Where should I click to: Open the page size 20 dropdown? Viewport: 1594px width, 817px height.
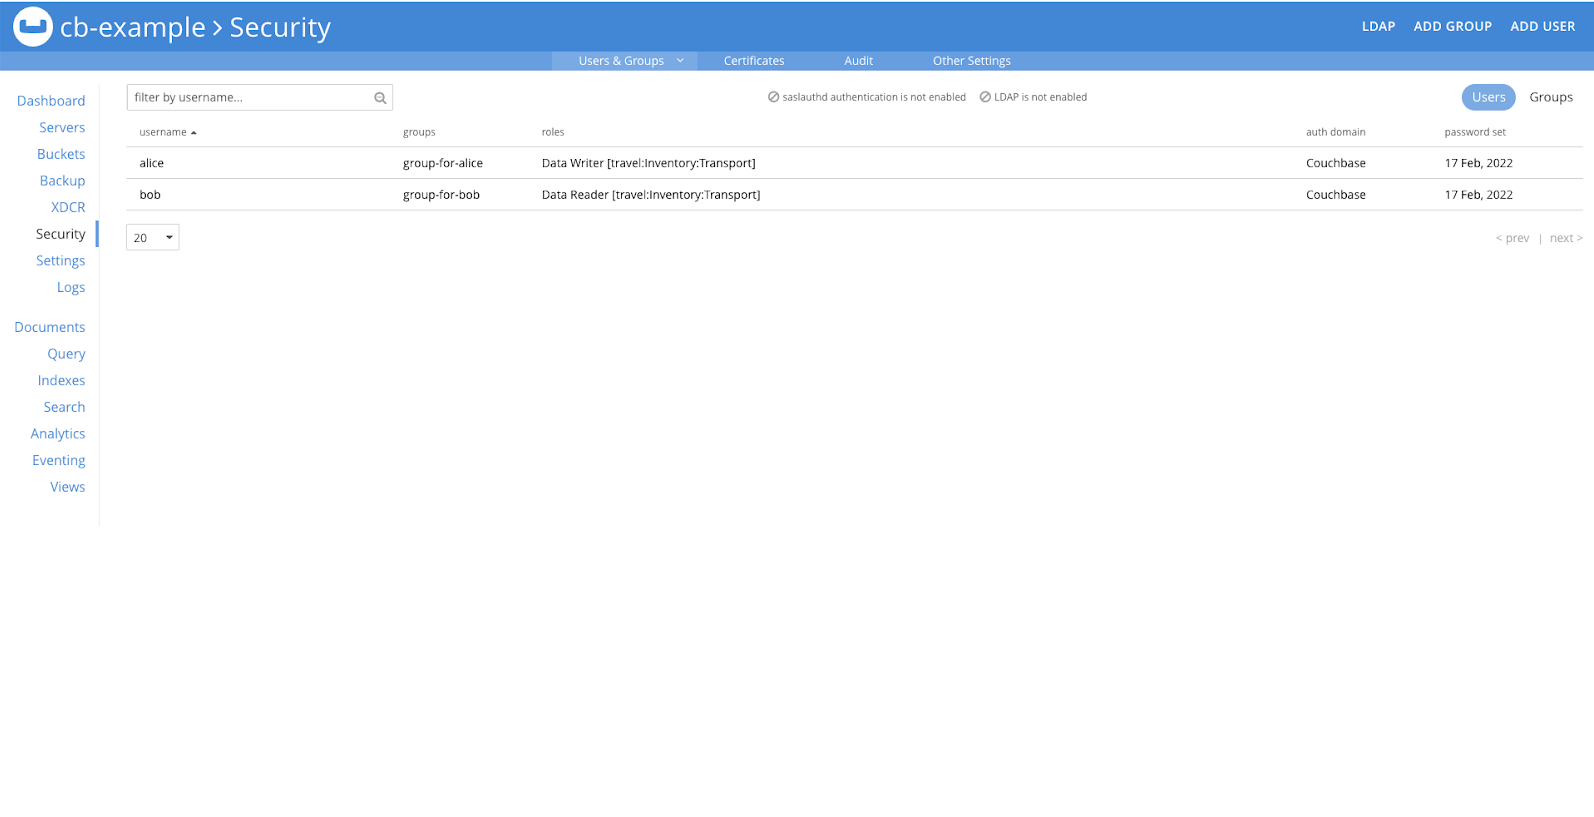click(x=153, y=238)
